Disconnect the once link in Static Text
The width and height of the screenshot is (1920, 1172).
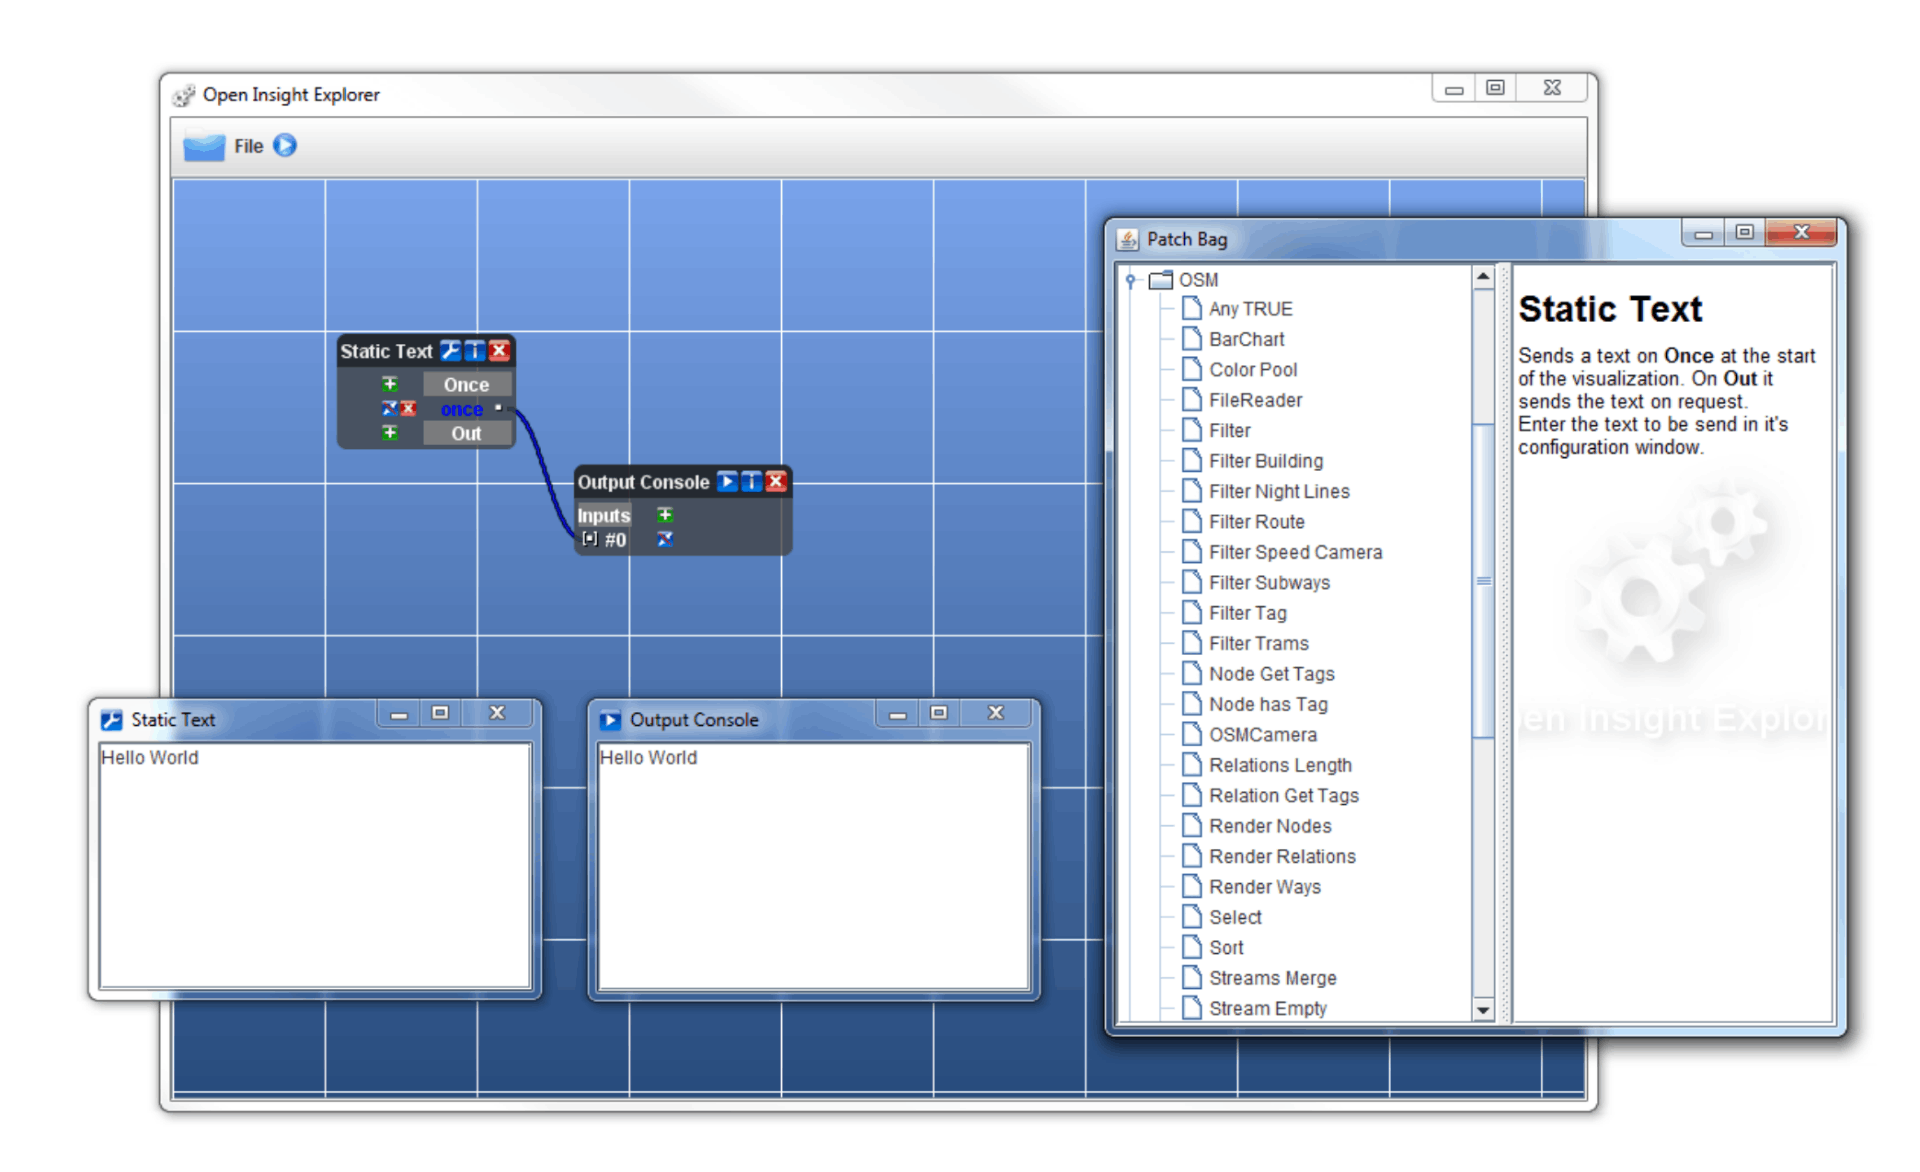[x=389, y=409]
